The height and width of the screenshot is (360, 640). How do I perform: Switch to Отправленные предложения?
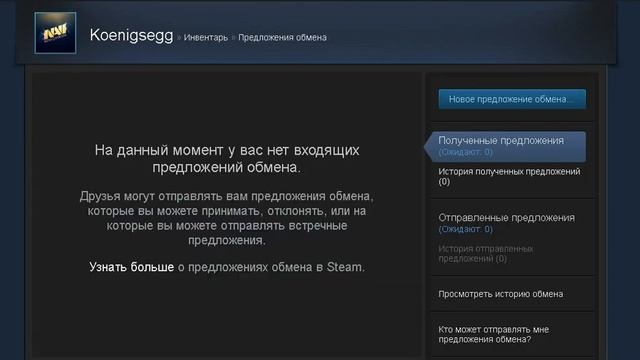click(x=507, y=223)
